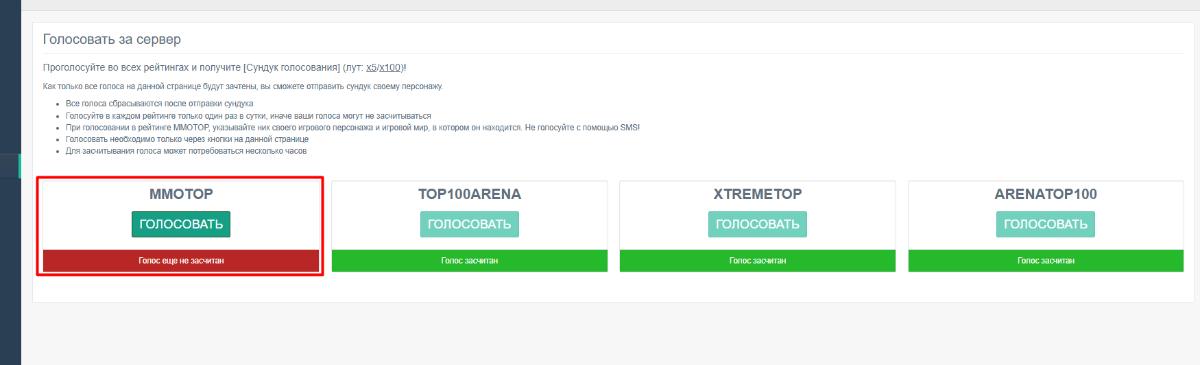1200x365 pixels.
Task: Select the 'Голосовать за сервер' heading
Action: (x=111, y=39)
